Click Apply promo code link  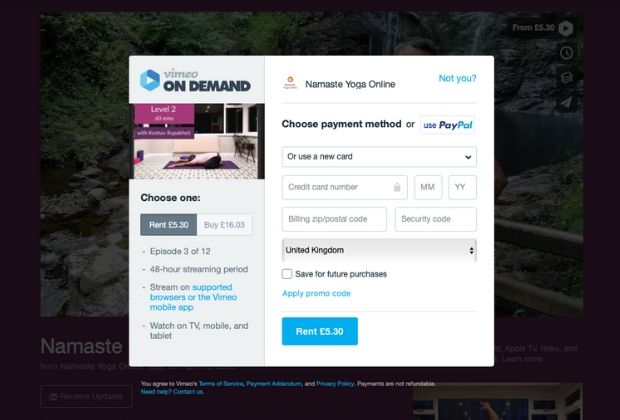tap(316, 293)
